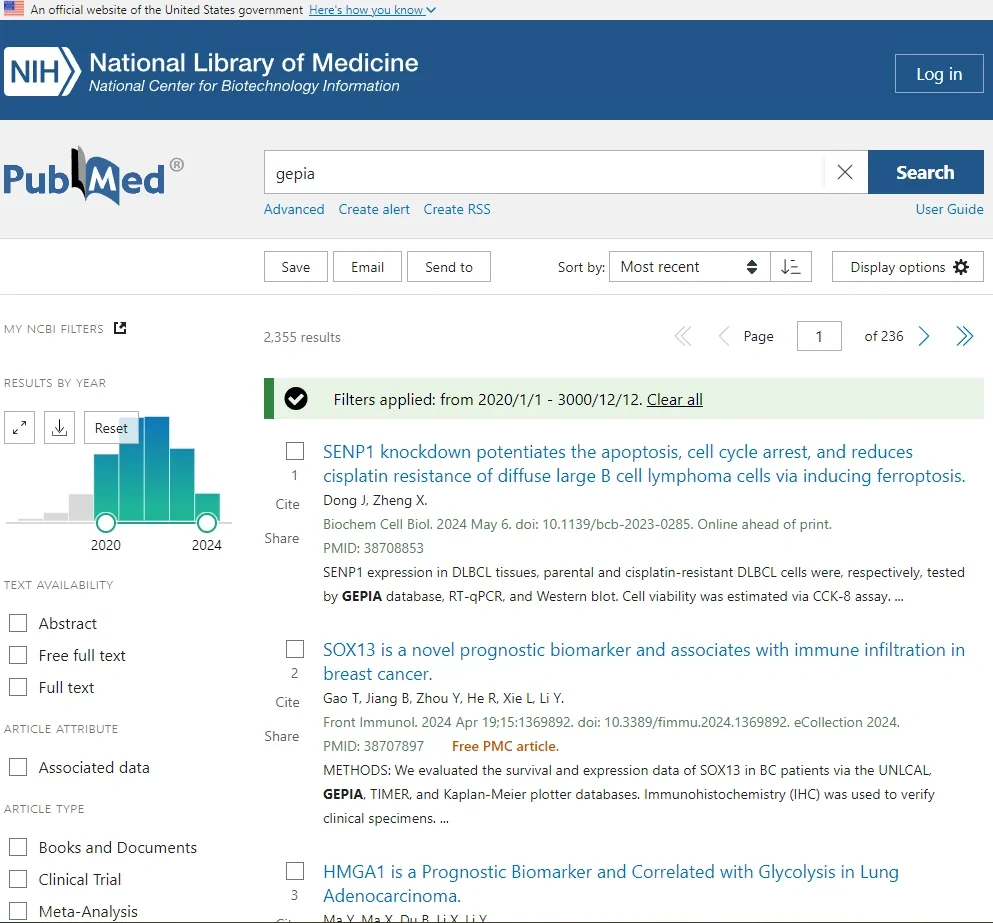Click the tallest bar in year histogram
This screenshot has width=993, height=923.
(157, 469)
